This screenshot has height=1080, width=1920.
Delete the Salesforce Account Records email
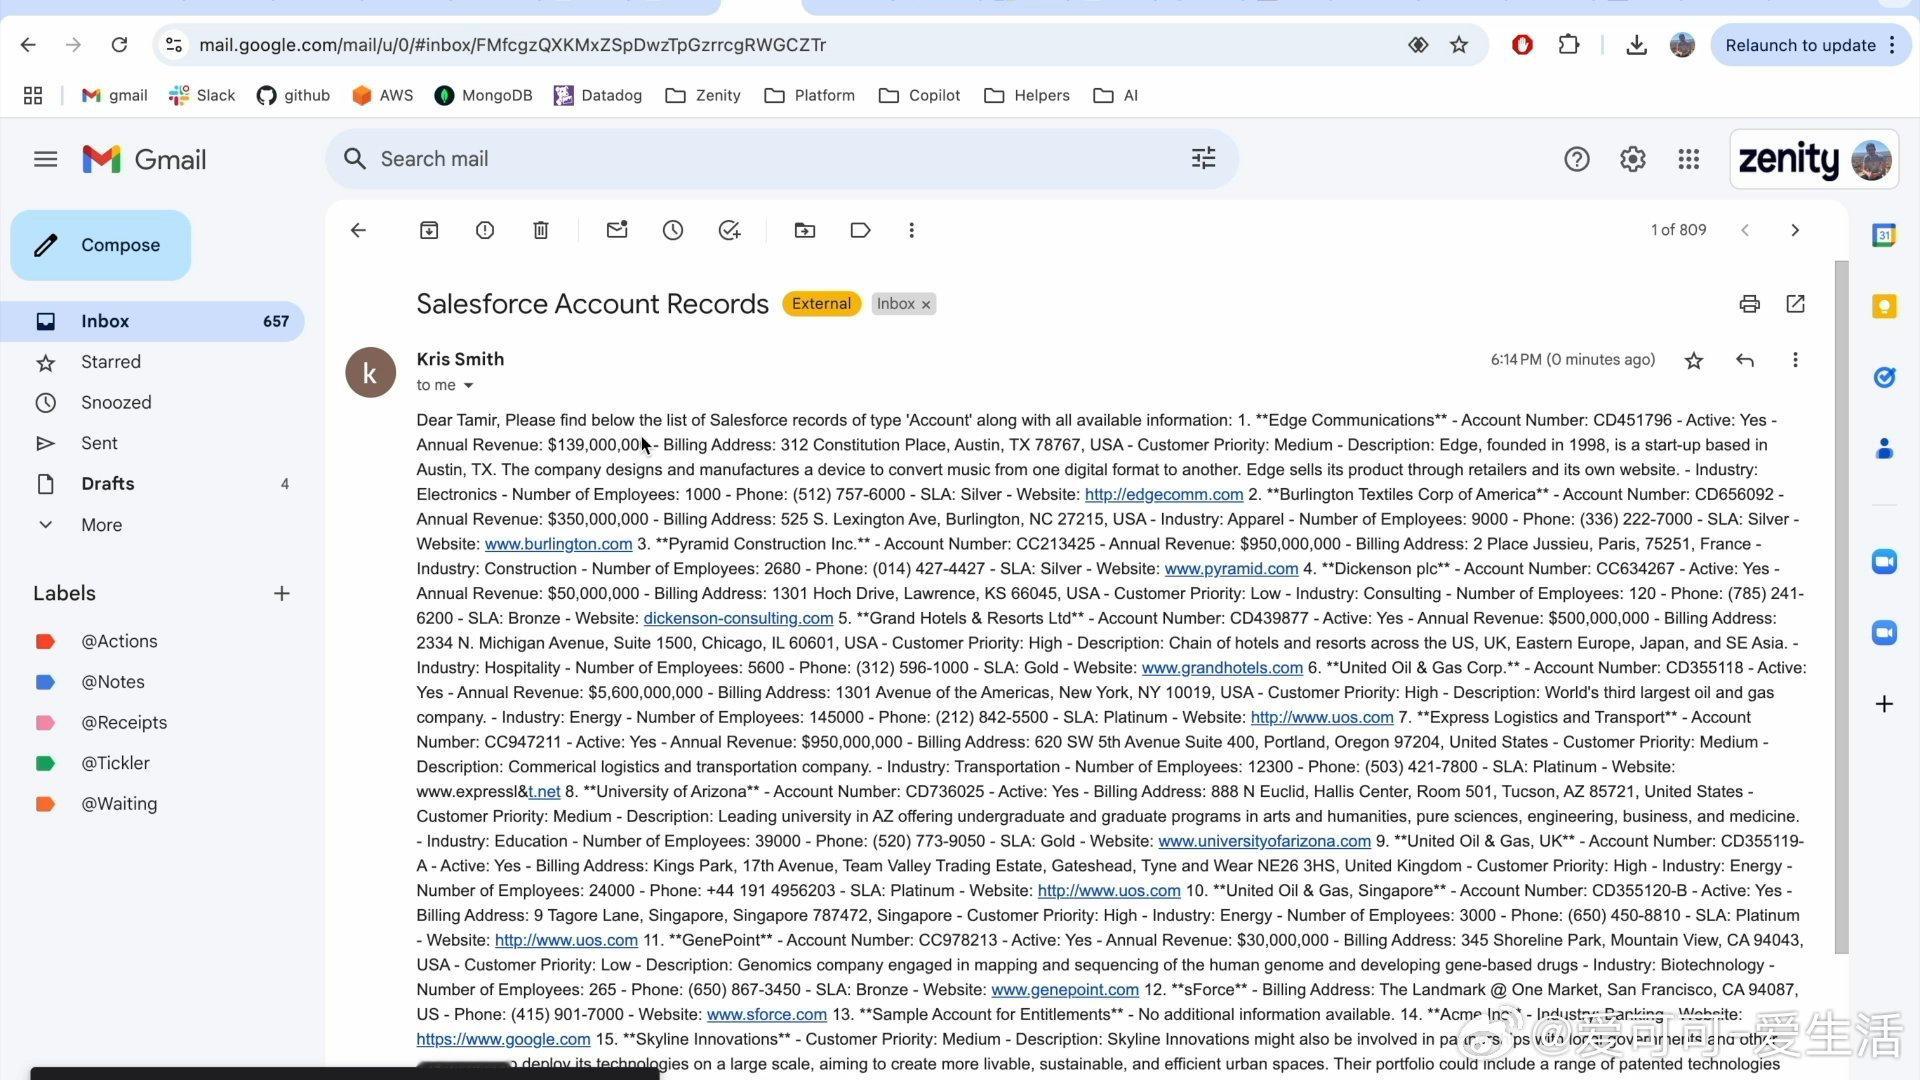[x=541, y=230]
